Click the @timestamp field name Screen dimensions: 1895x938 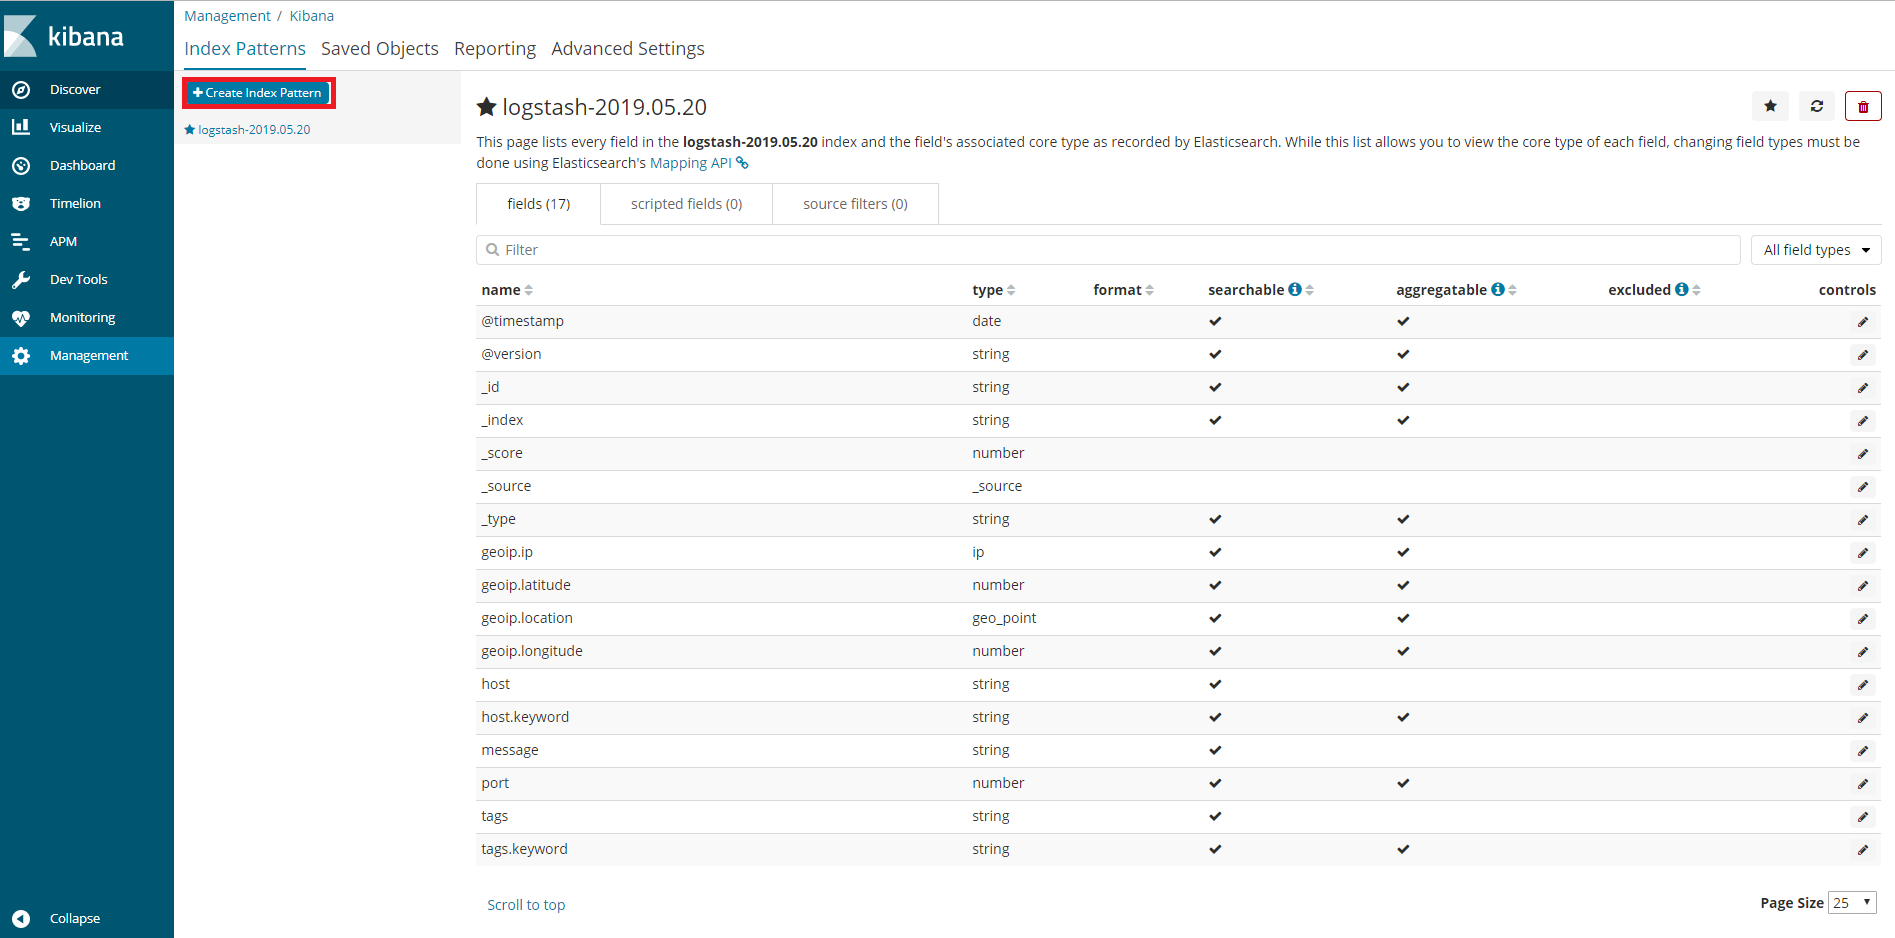[523, 321]
